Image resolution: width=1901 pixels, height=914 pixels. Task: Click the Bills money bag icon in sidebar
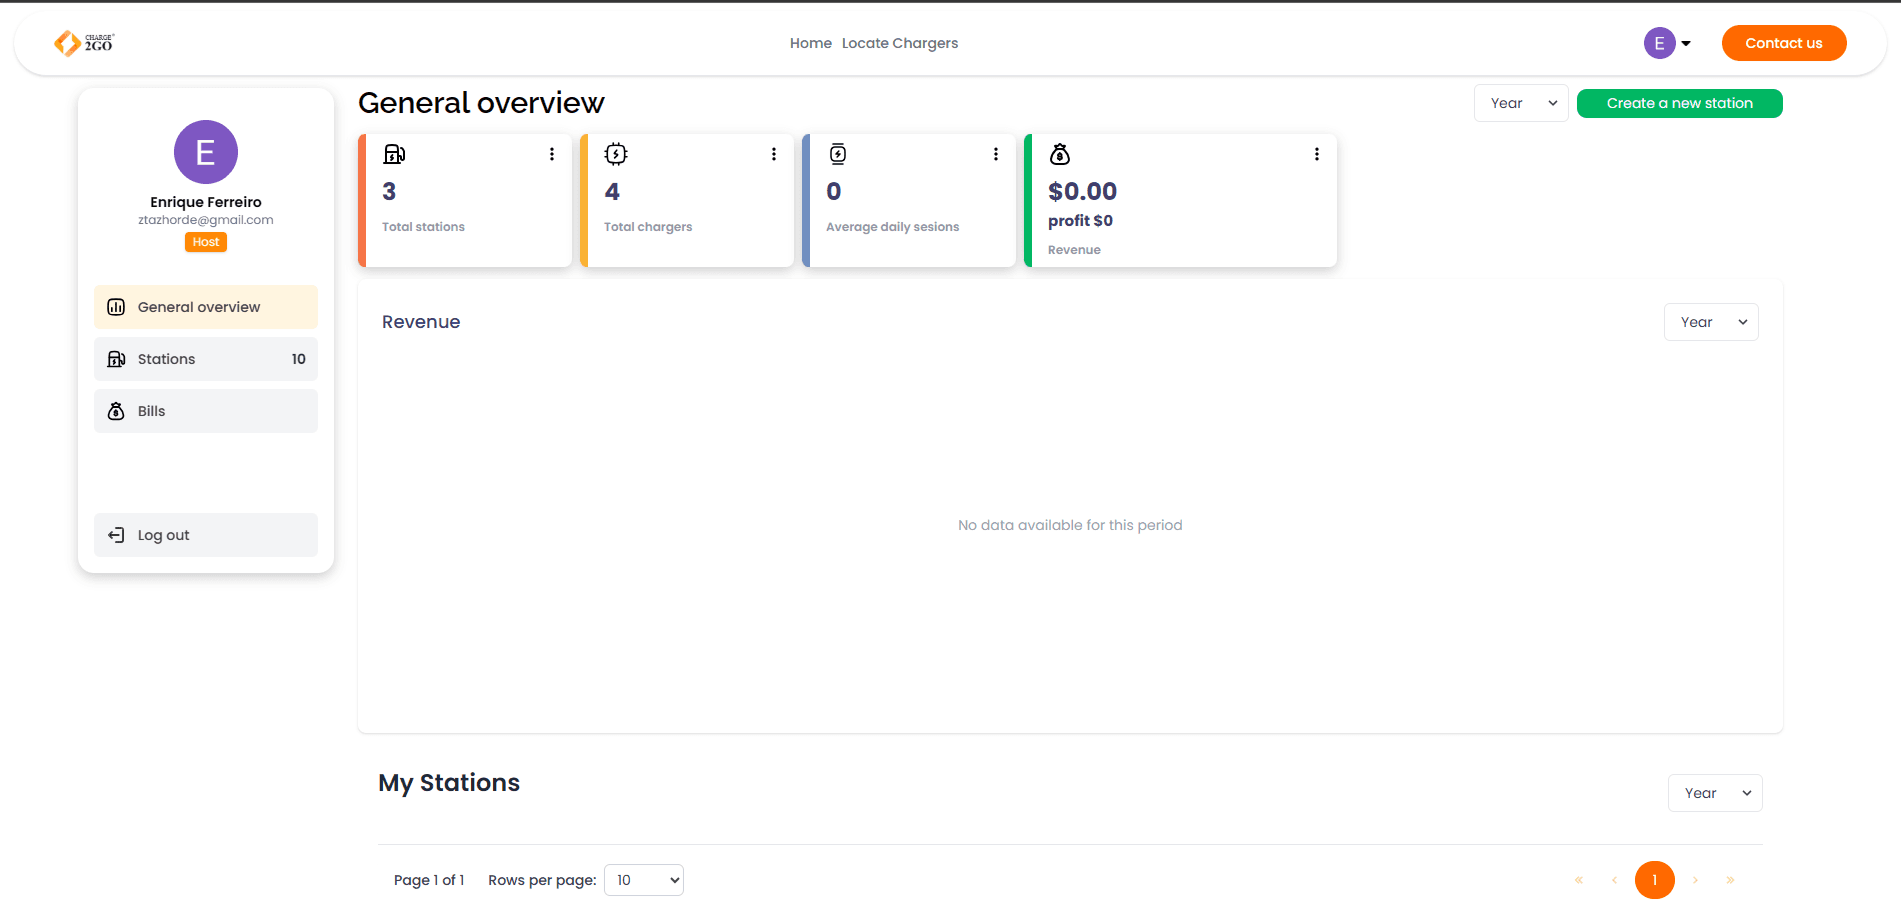click(x=116, y=411)
